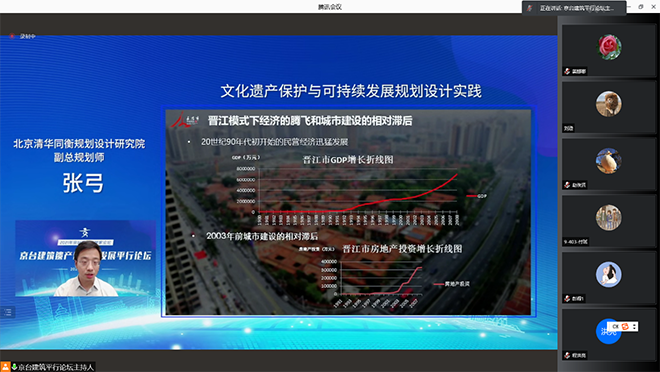Click the muted microphone icon in speaking indicator

click(530, 8)
